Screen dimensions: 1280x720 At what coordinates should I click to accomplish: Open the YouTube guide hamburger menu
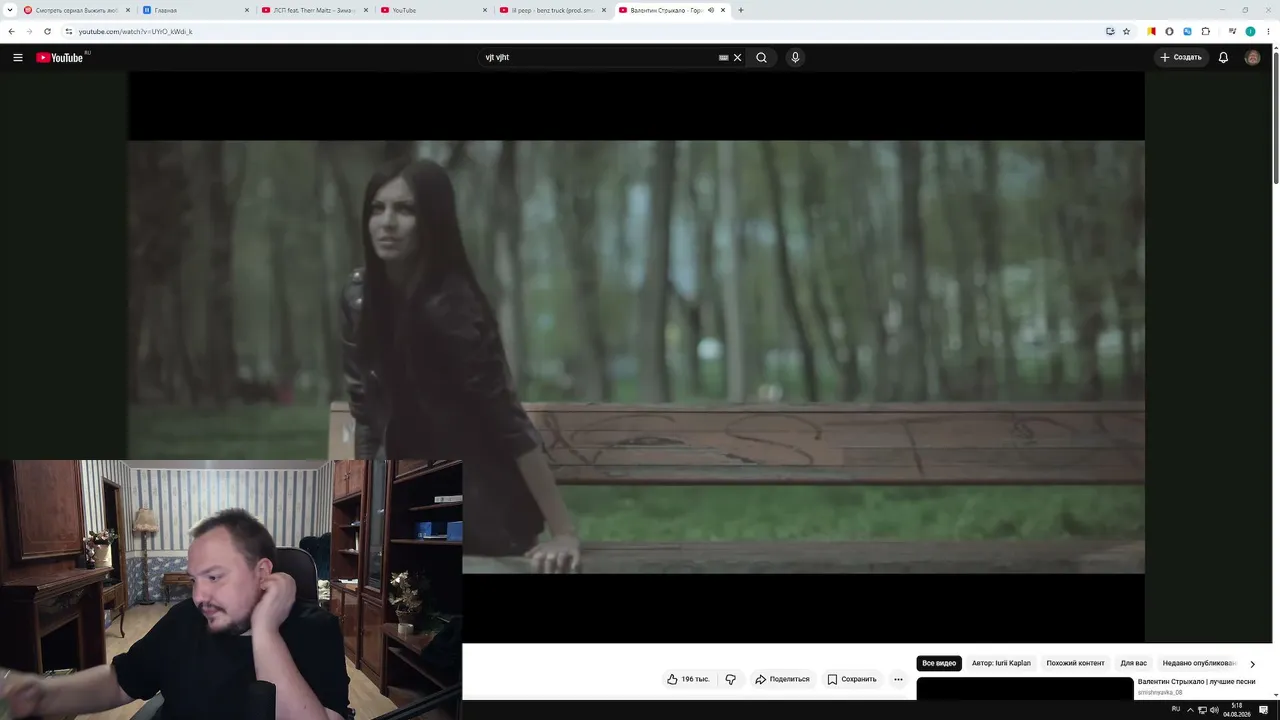point(18,57)
